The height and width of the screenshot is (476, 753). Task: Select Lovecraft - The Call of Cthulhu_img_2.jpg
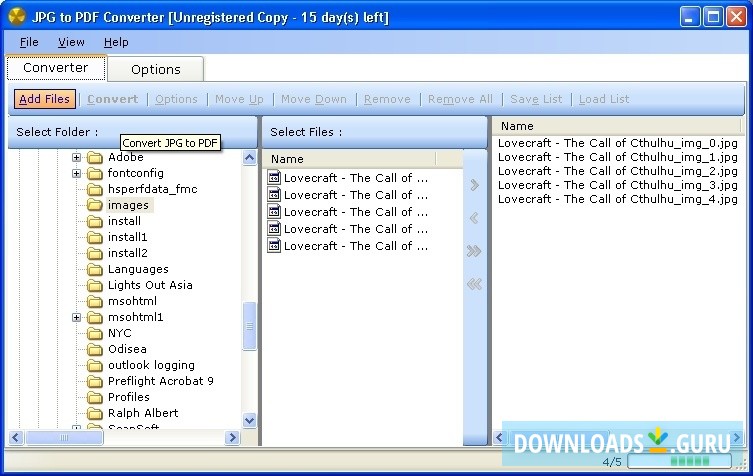coord(618,171)
